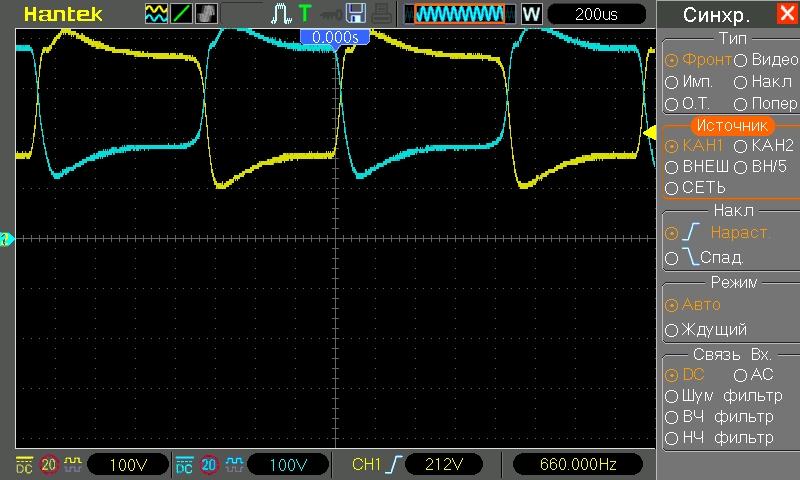Click the green diagonal line icon
800x480 pixels.
coord(182,14)
